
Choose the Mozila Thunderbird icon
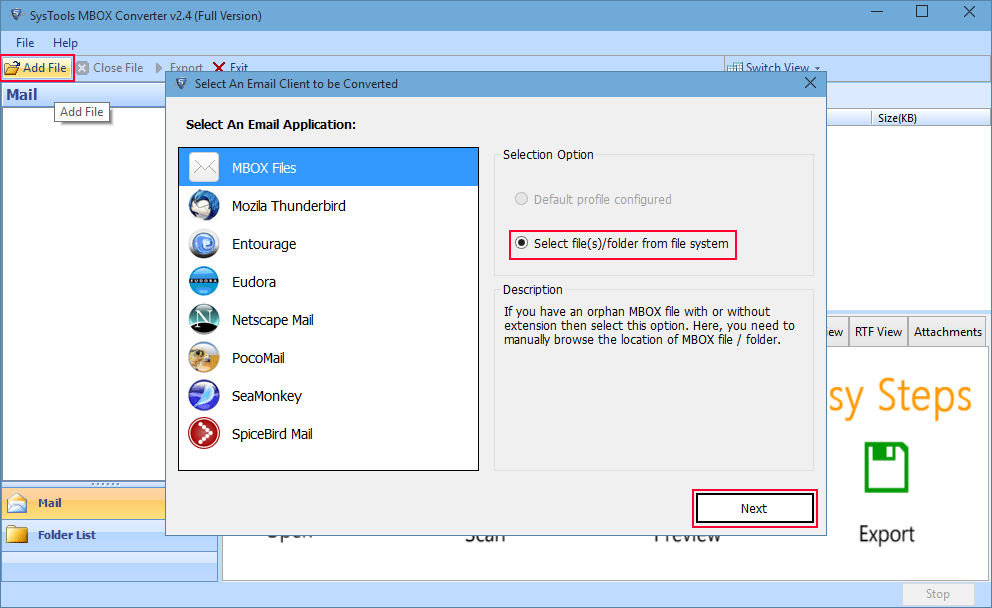click(204, 206)
